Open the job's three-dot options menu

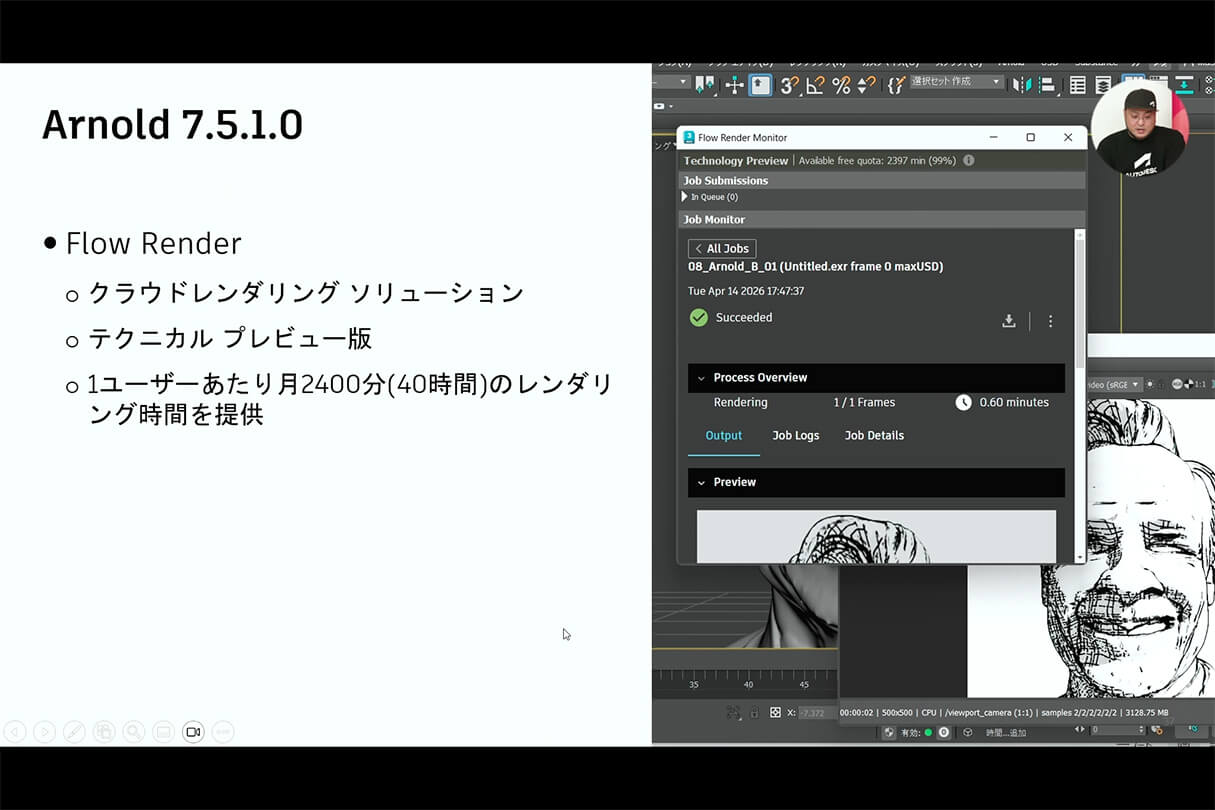1050,321
